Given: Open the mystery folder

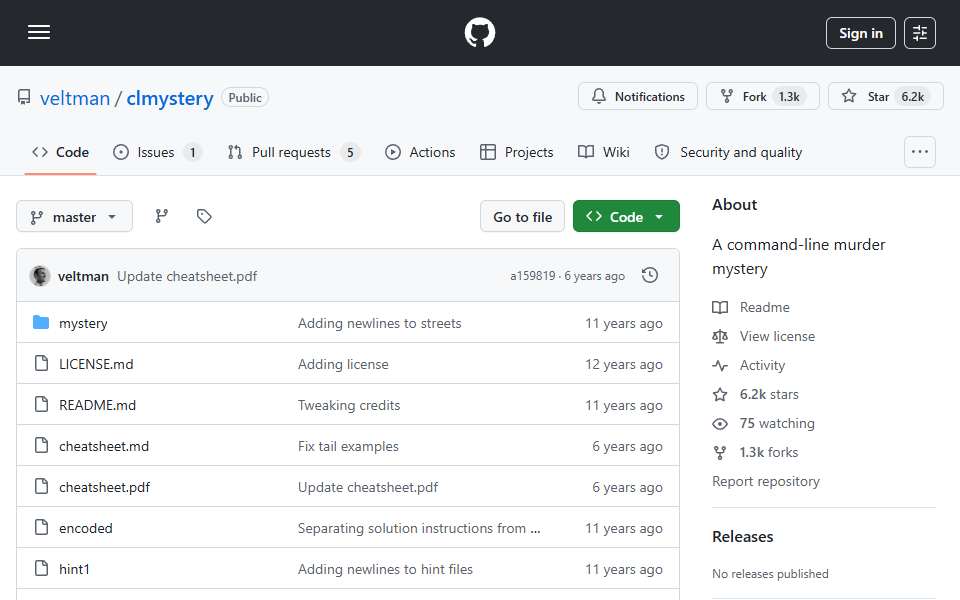Looking at the screenshot, I should pos(83,323).
